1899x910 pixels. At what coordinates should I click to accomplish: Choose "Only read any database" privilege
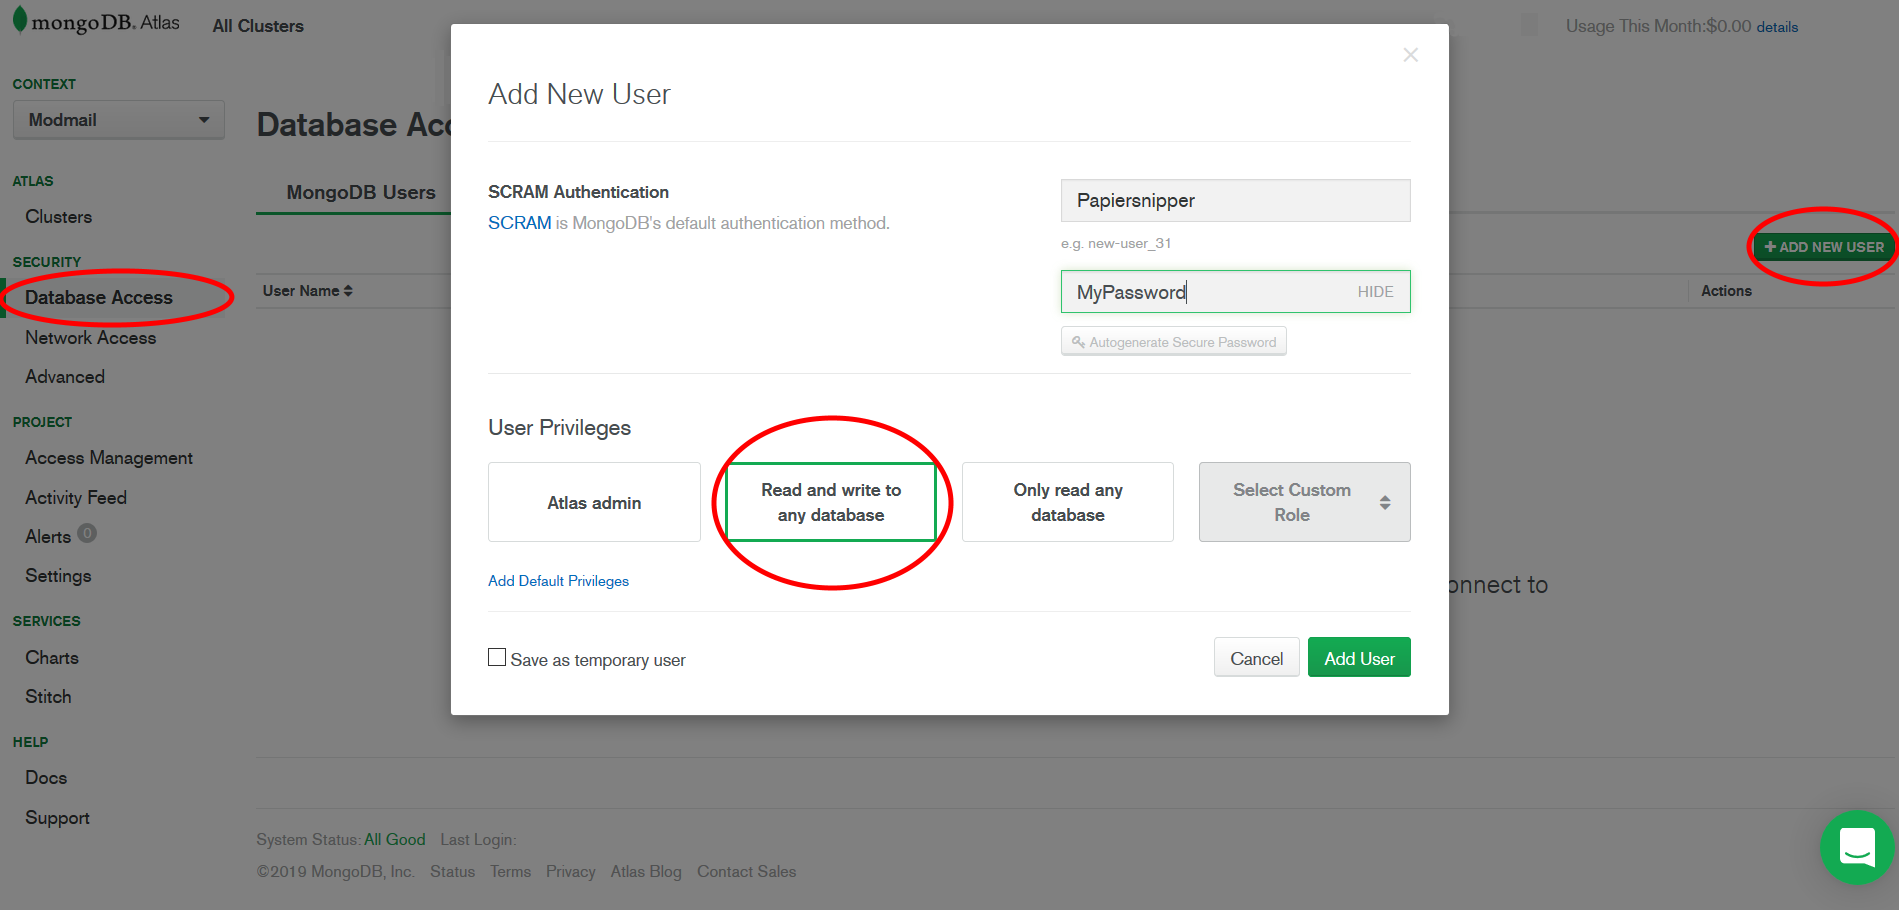point(1067,502)
